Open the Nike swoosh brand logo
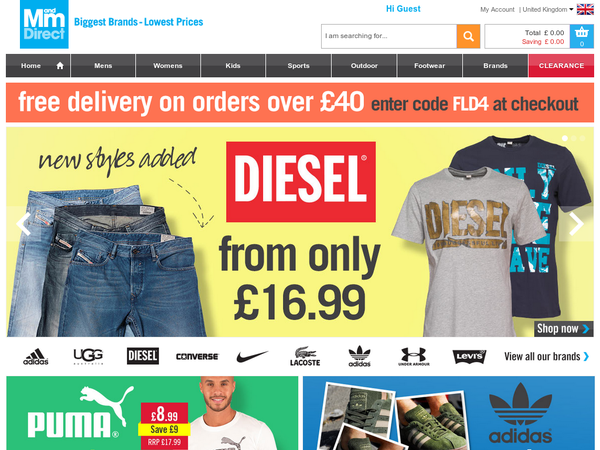 tap(252, 356)
